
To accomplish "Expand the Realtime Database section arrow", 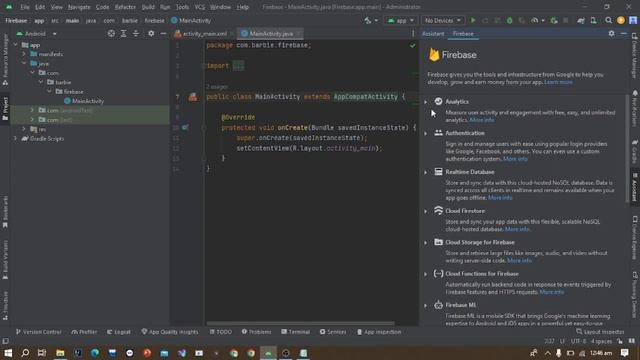I will (x=425, y=172).
